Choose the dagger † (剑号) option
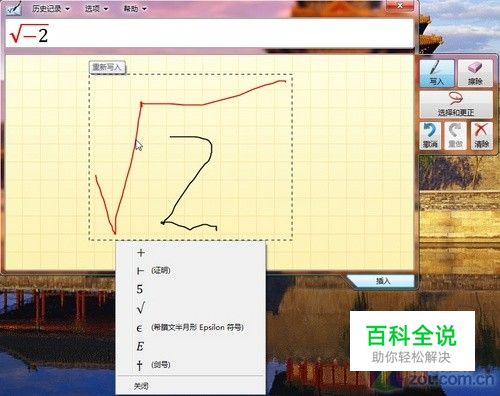 point(191,365)
